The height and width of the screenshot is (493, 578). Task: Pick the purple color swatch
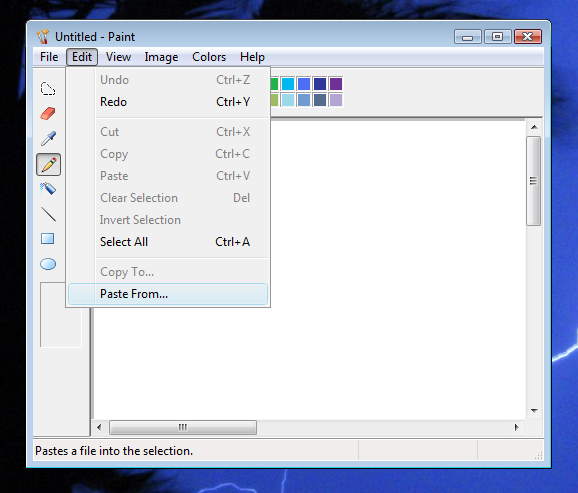click(x=336, y=84)
